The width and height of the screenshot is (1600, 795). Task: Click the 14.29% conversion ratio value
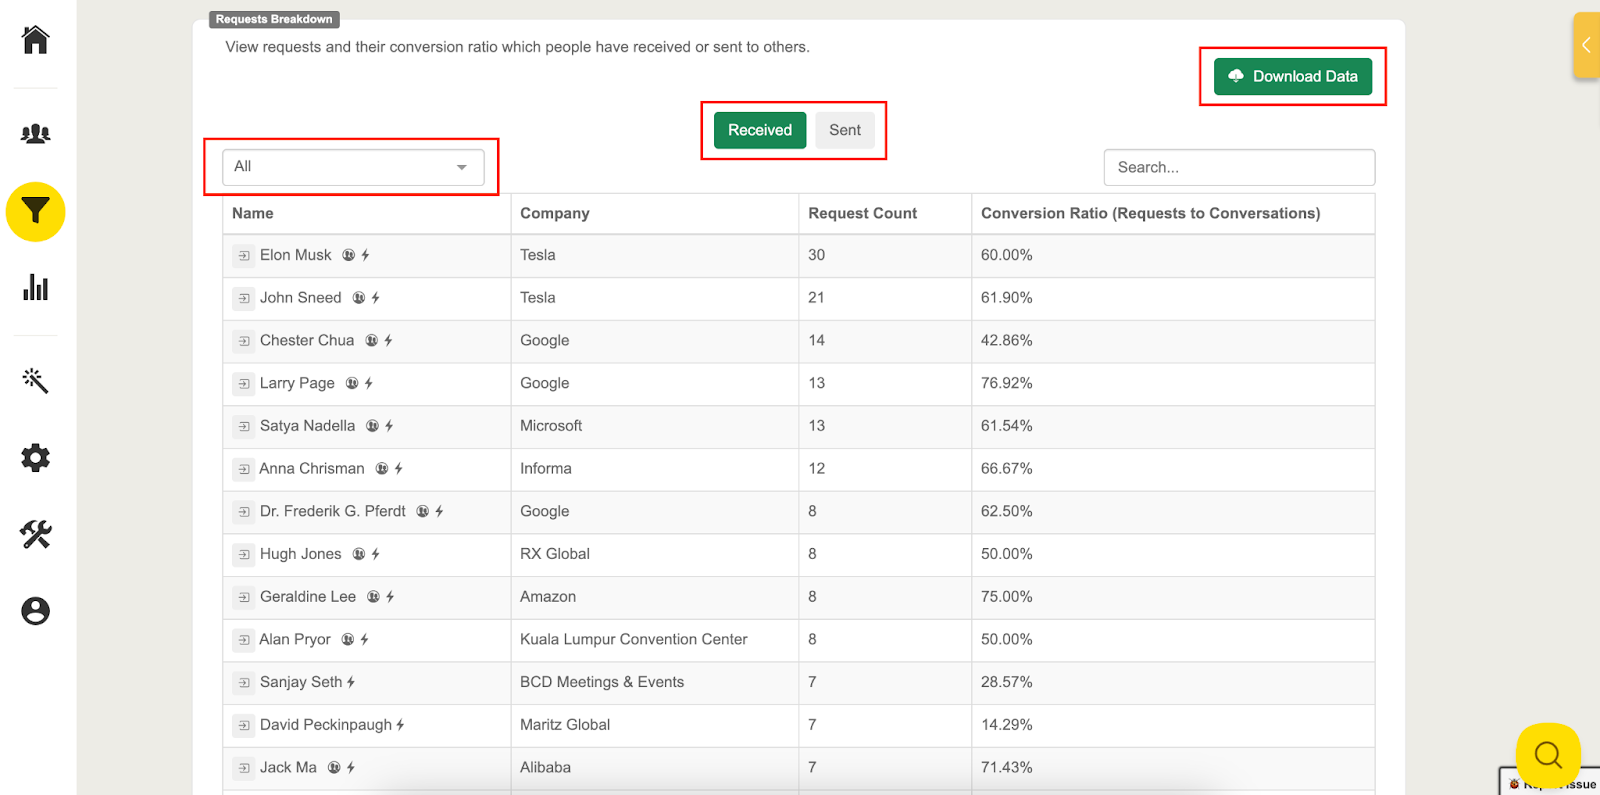pyautogui.click(x=1007, y=725)
